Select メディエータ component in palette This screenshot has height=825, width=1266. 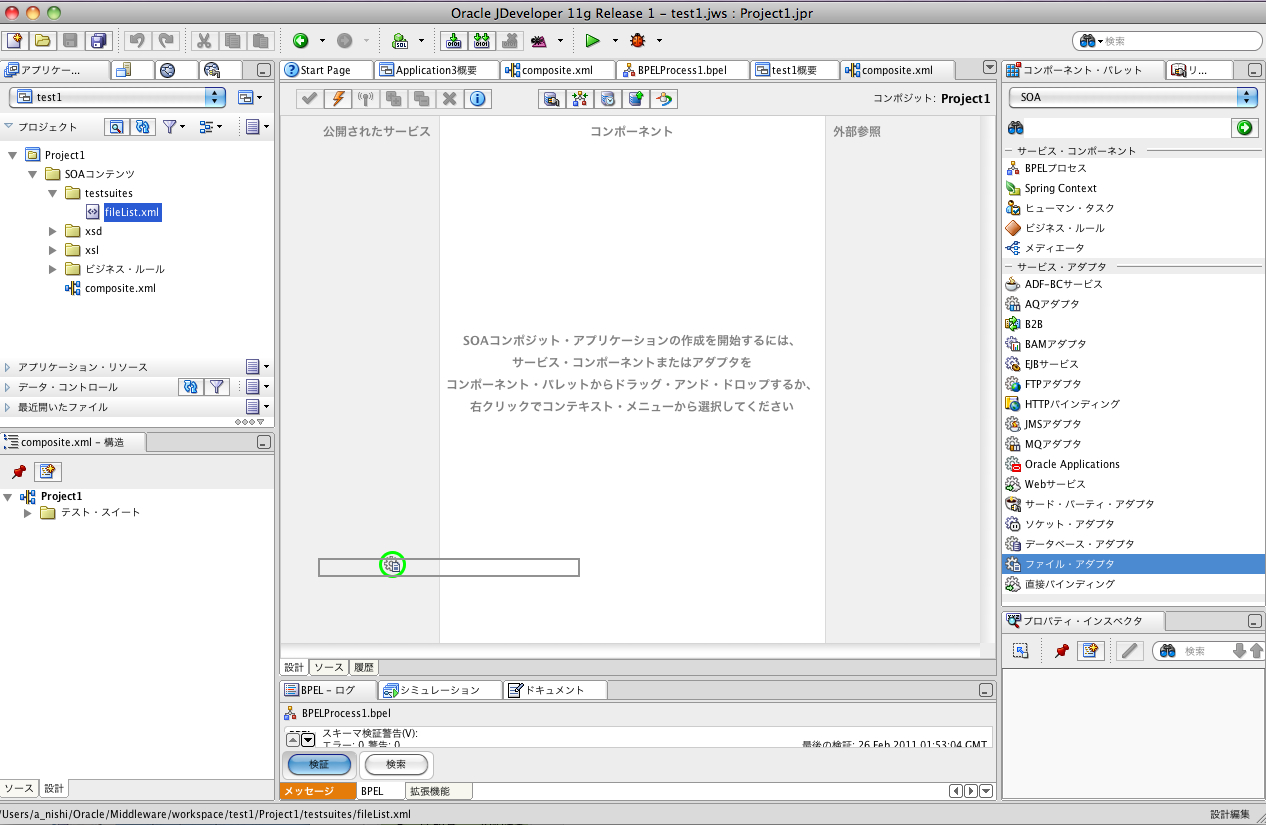(1054, 248)
